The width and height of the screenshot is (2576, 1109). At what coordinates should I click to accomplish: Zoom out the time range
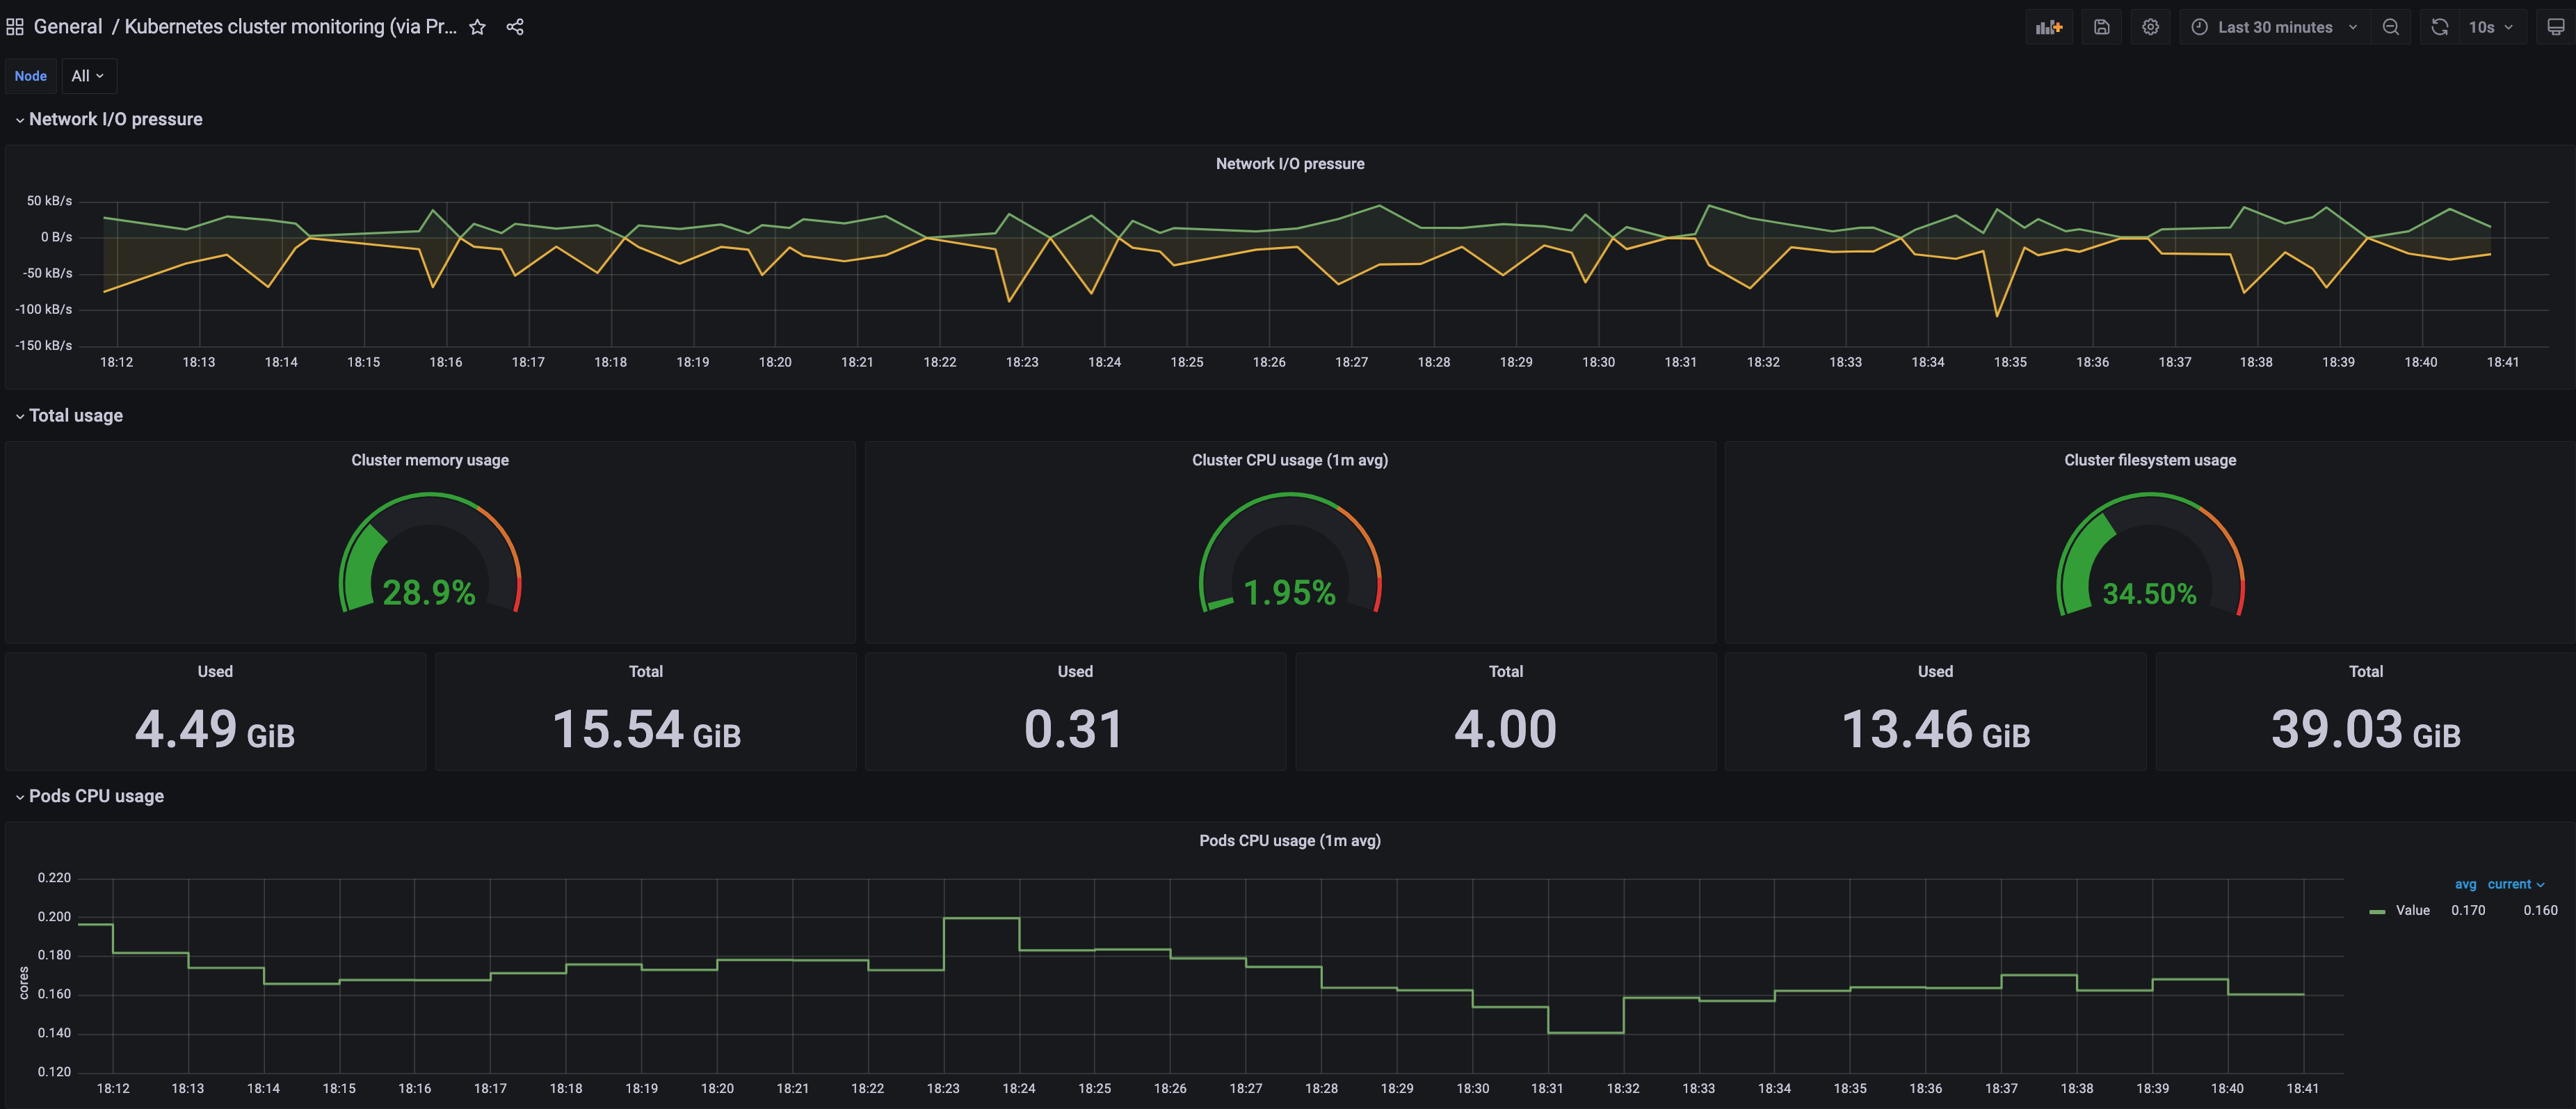(2391, 27)
